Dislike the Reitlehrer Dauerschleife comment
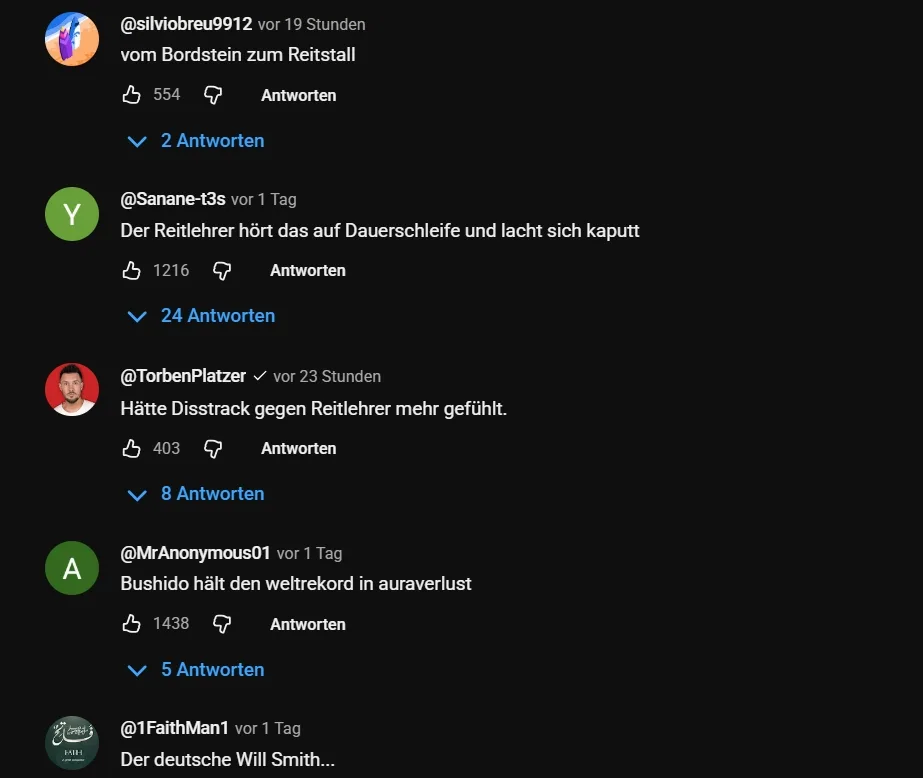Viewport: 923px width, 778px height. click(222, 270)
